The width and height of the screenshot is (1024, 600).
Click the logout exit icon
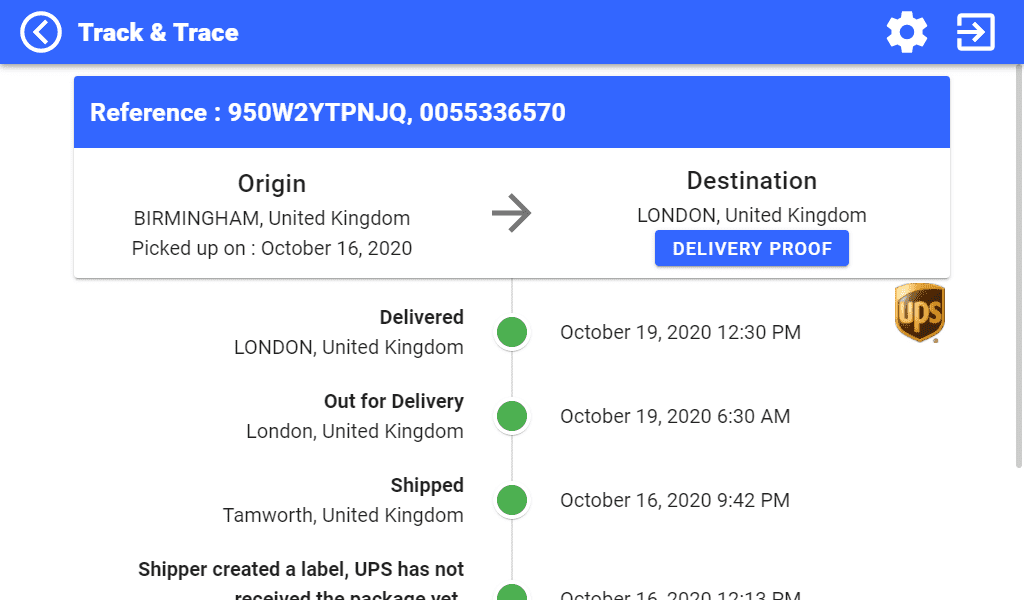pyautogui.click(x=975, y=32)
